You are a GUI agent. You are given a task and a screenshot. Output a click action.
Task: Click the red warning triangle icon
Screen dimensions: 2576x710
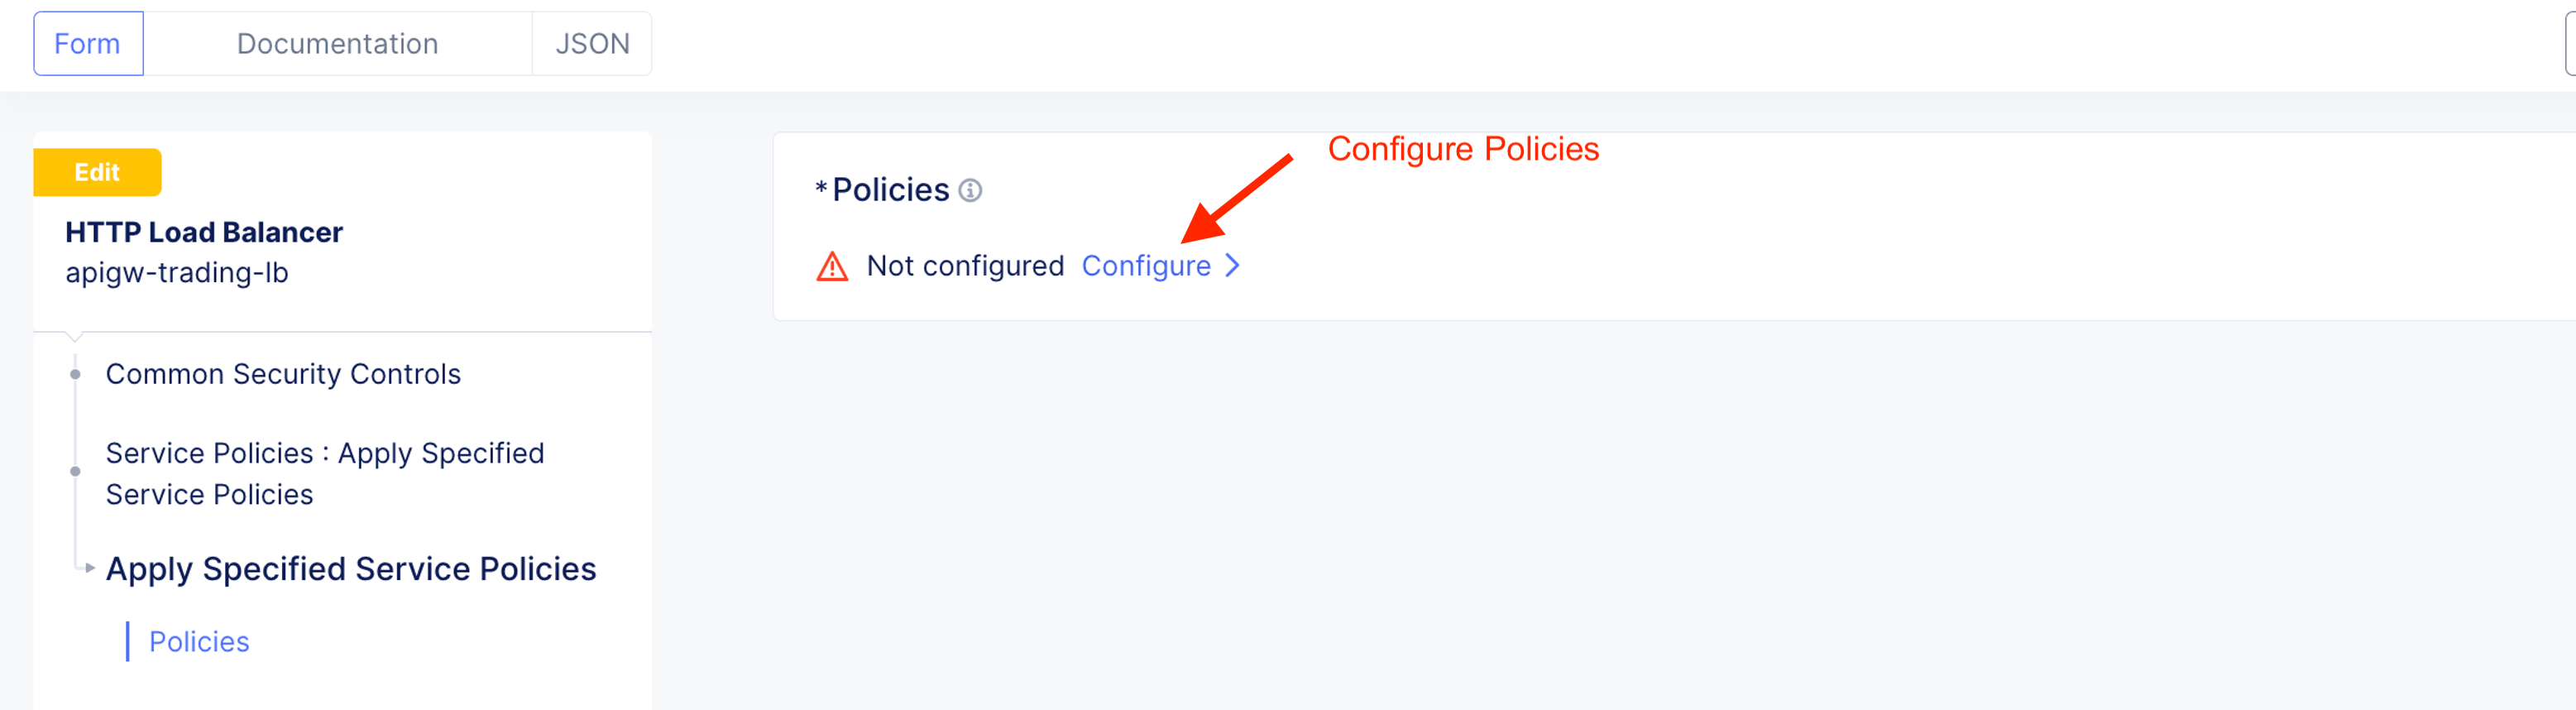point(832,267)
